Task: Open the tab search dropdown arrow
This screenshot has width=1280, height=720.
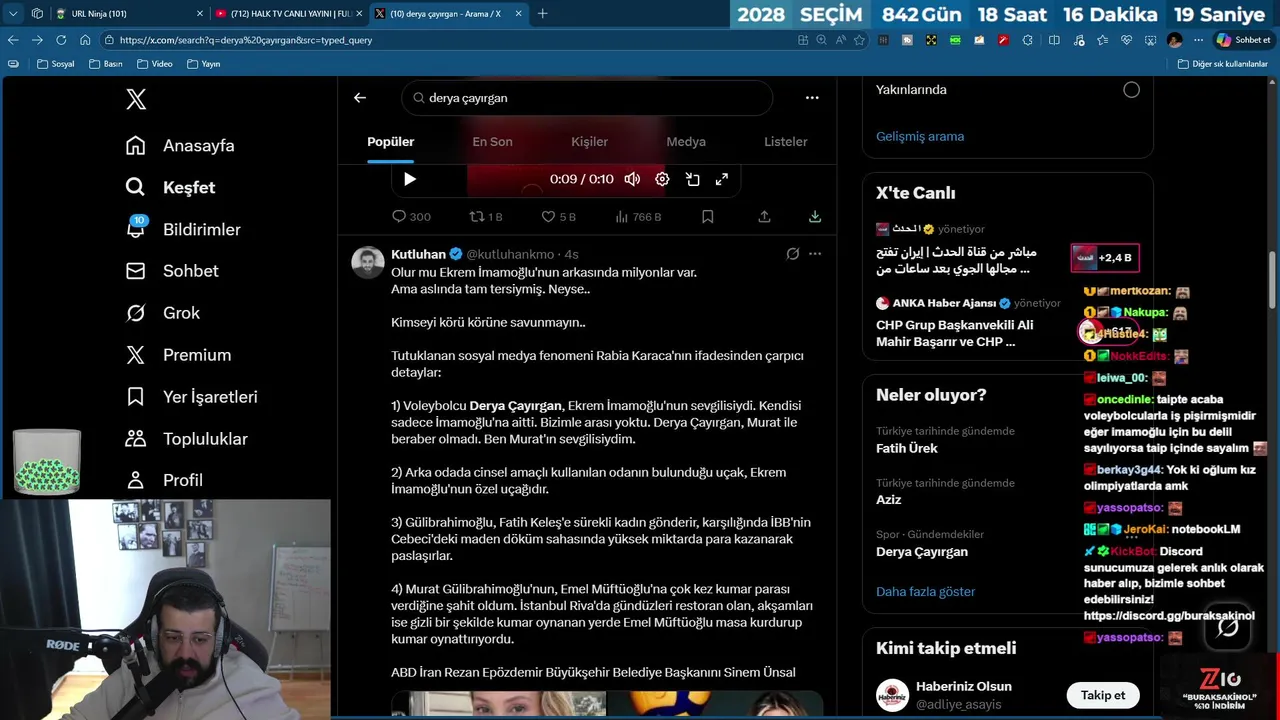Action: (13, 14)
